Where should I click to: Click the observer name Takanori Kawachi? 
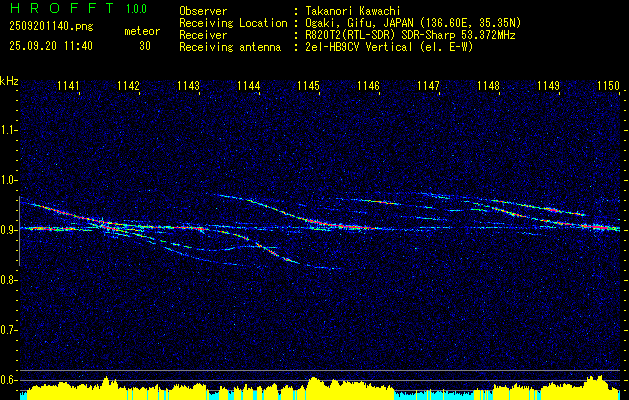[x=353, y=11]
